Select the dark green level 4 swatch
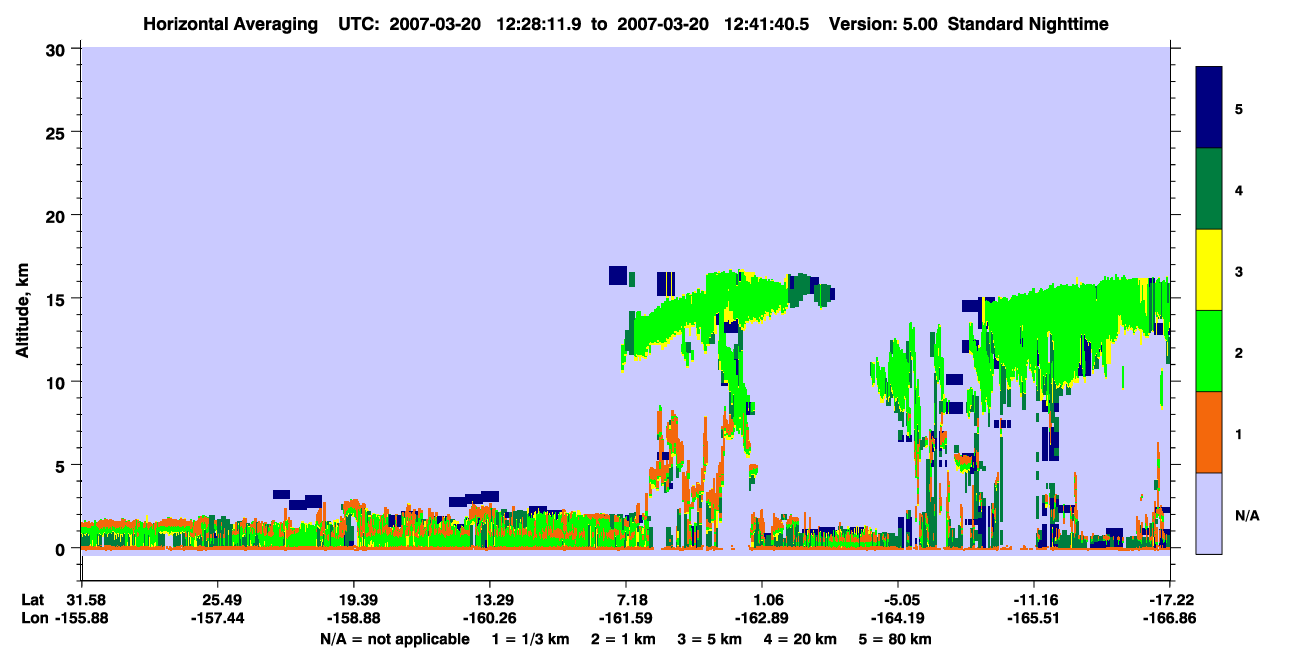This screenshot has width=1300, height=667. [1209, 189]
